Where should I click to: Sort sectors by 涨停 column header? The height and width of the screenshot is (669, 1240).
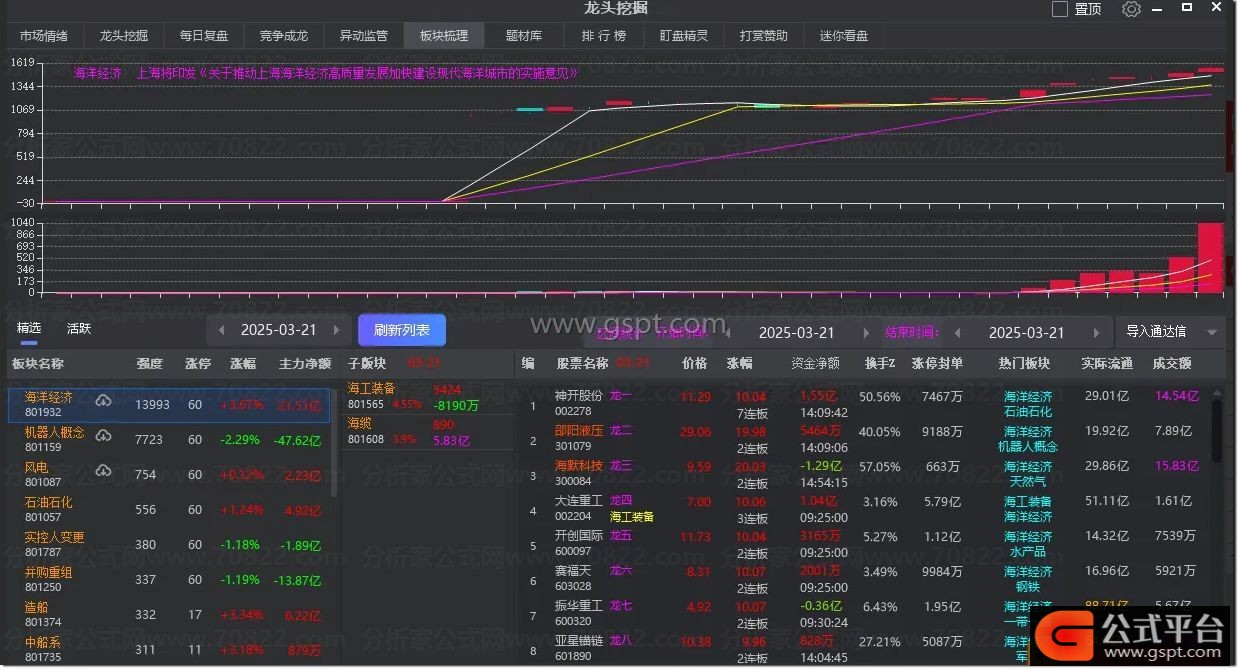pyautogui.click(x=198, y=364)
